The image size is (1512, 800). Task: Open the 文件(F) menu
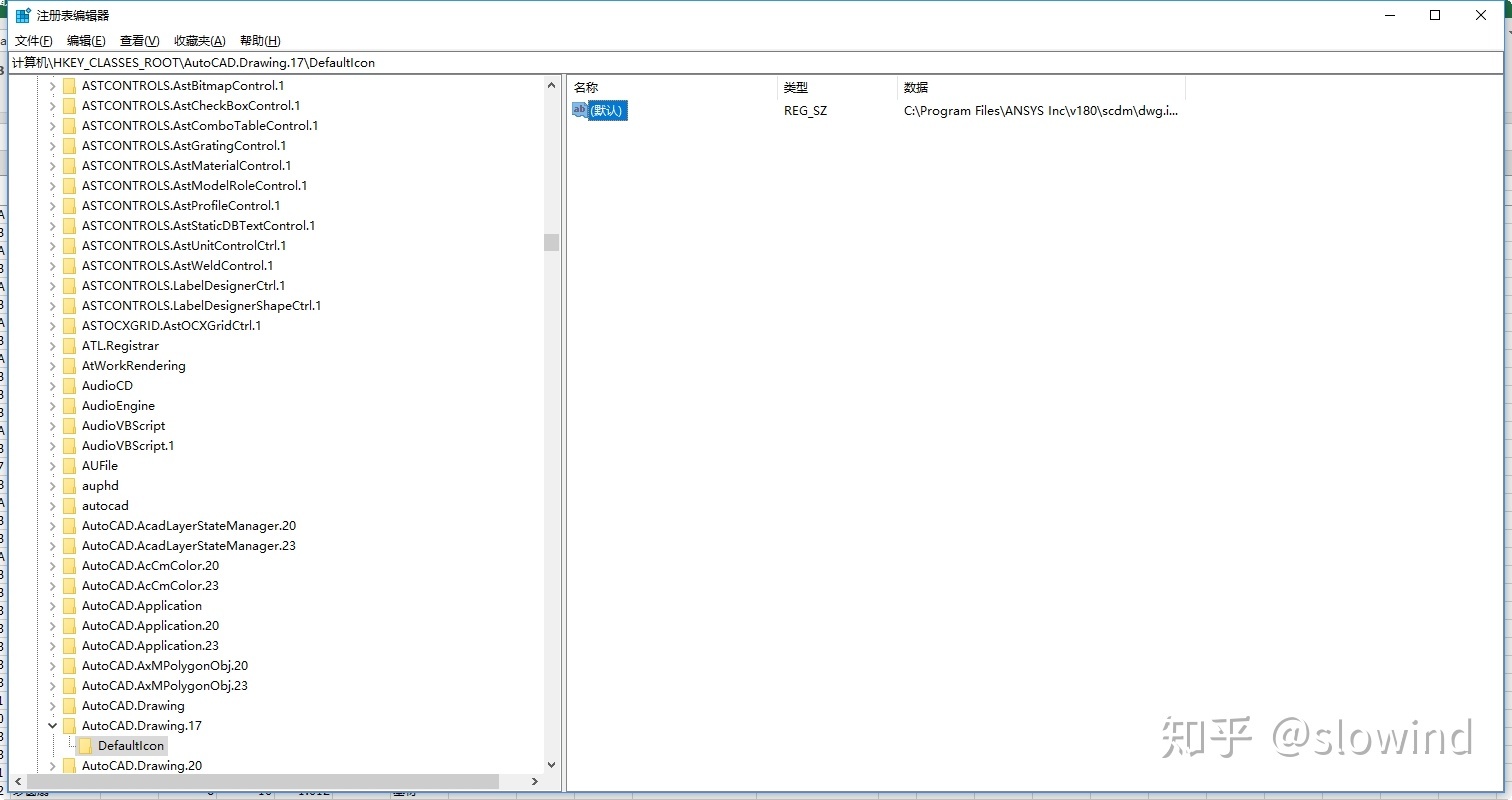(33, 41)
